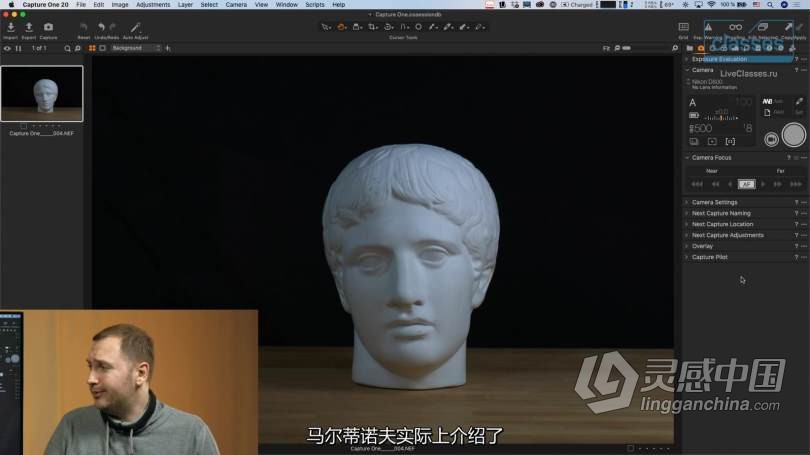This screenshot has height=455, width=810.
Task: Click the camera white balance picker
Action: point(799,101)
